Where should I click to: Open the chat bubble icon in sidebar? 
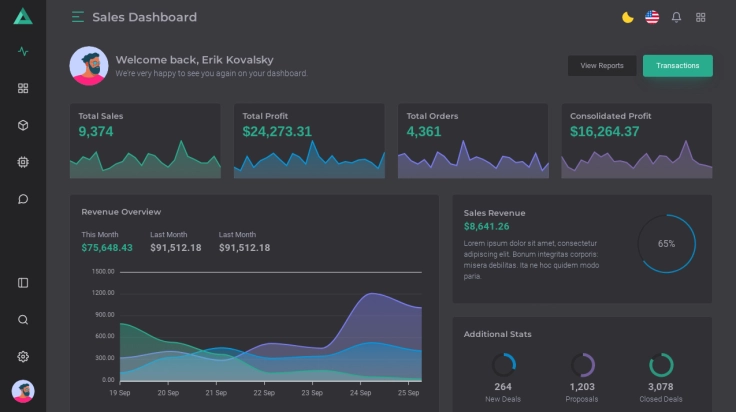pos(23,199)
